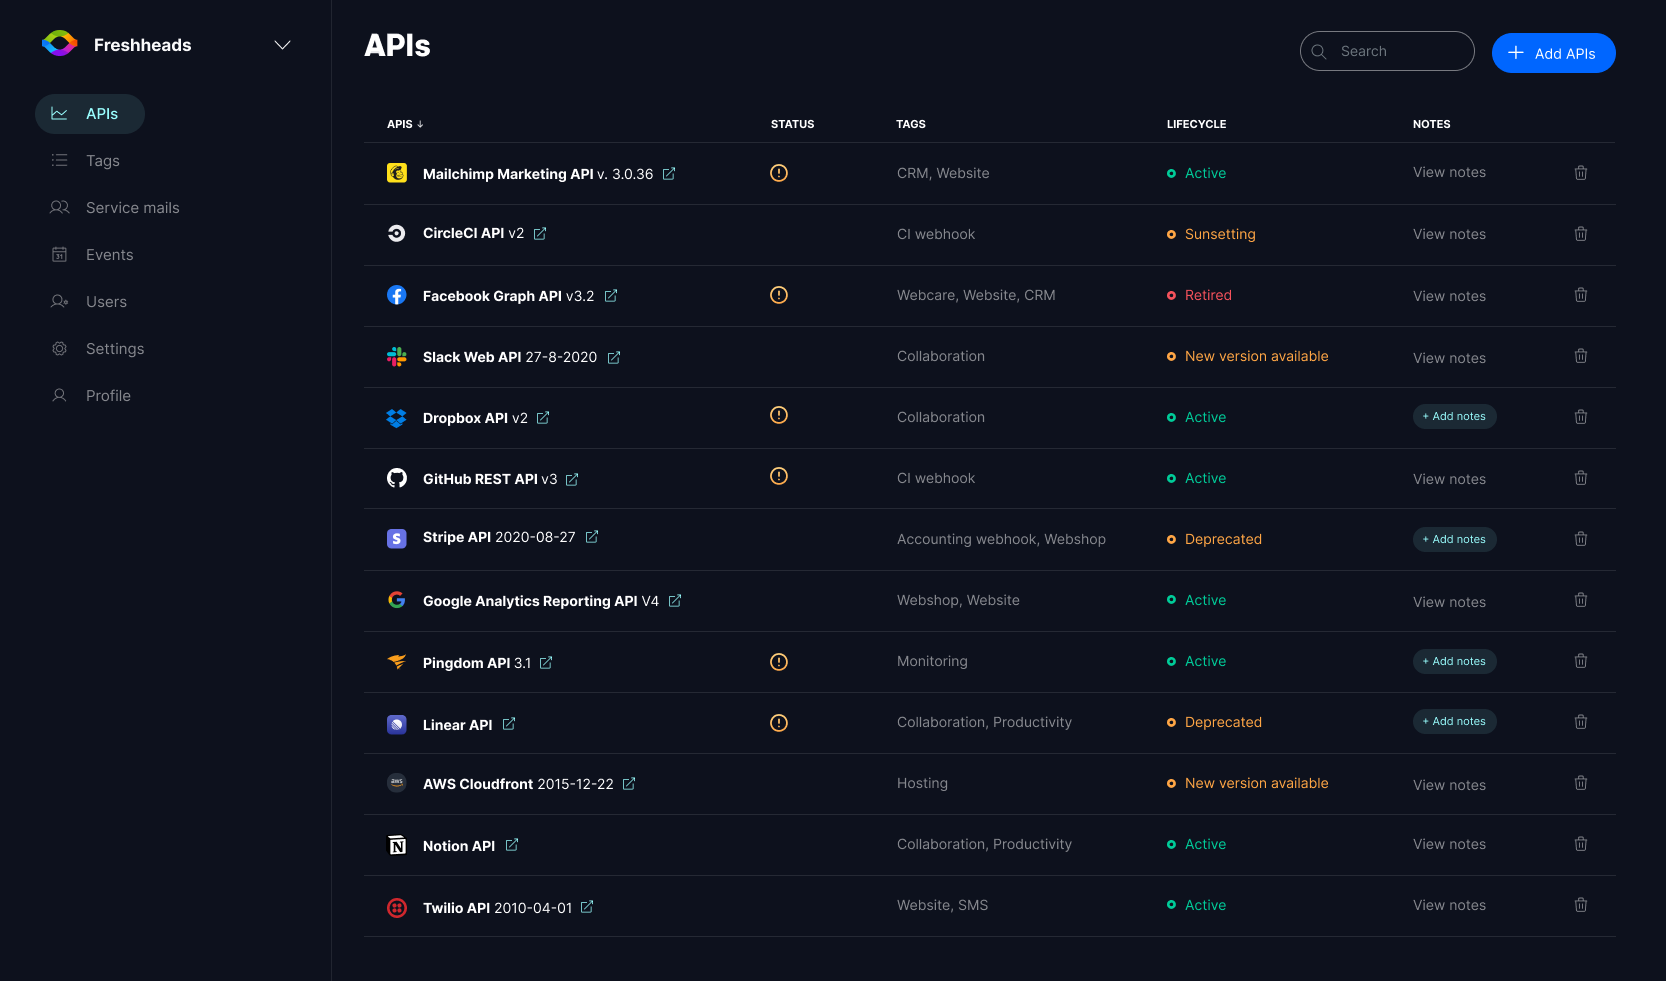Click New version available for Slack Web API
The height and width of the screenshot is (981, 1666).
[1248, 356]
